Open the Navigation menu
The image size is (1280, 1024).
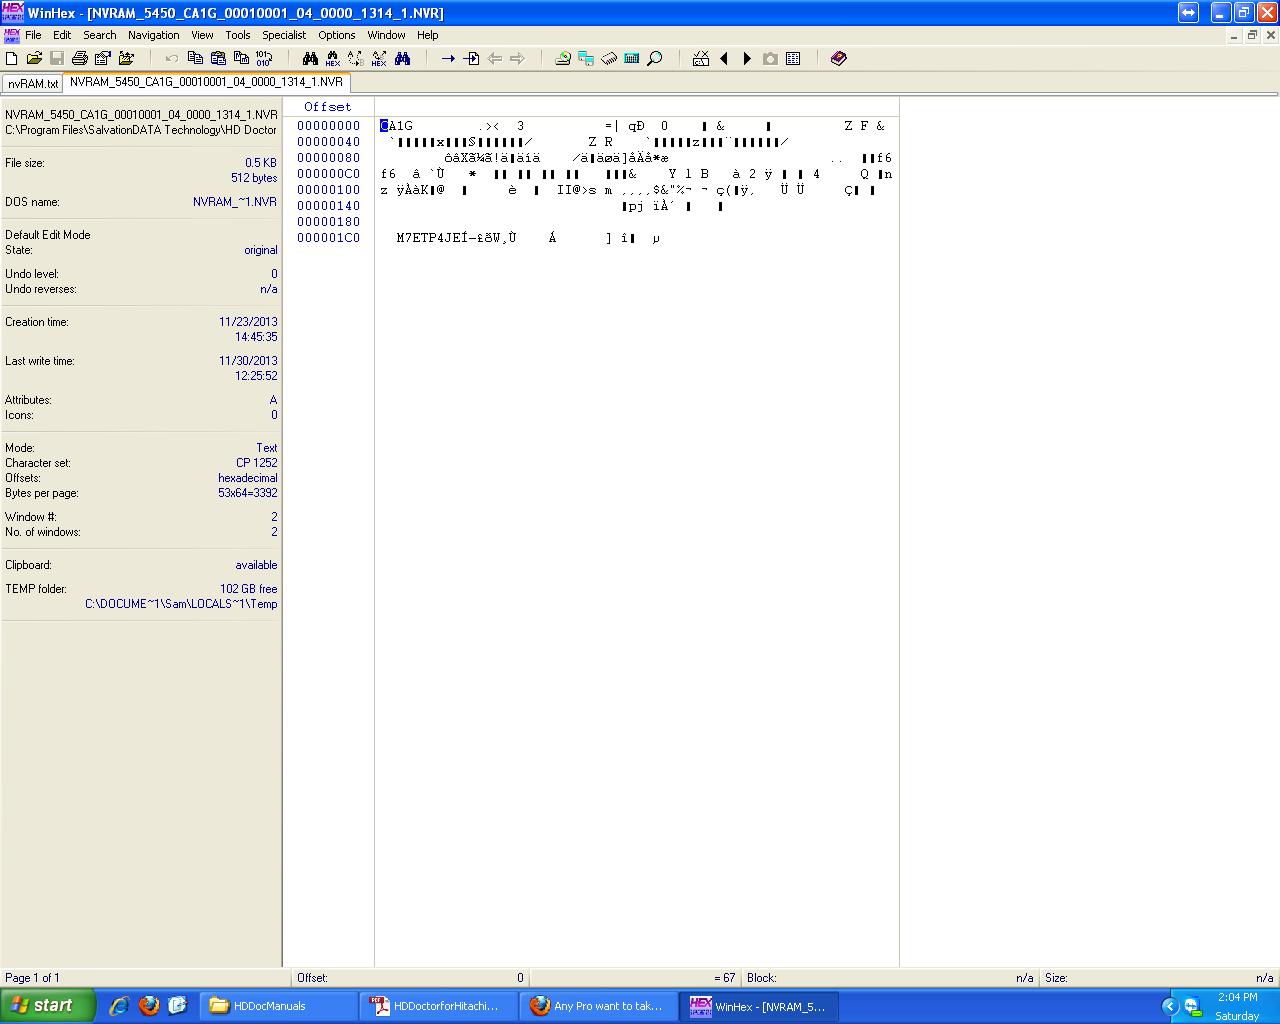pyautogui.click(x=154, y=35)
